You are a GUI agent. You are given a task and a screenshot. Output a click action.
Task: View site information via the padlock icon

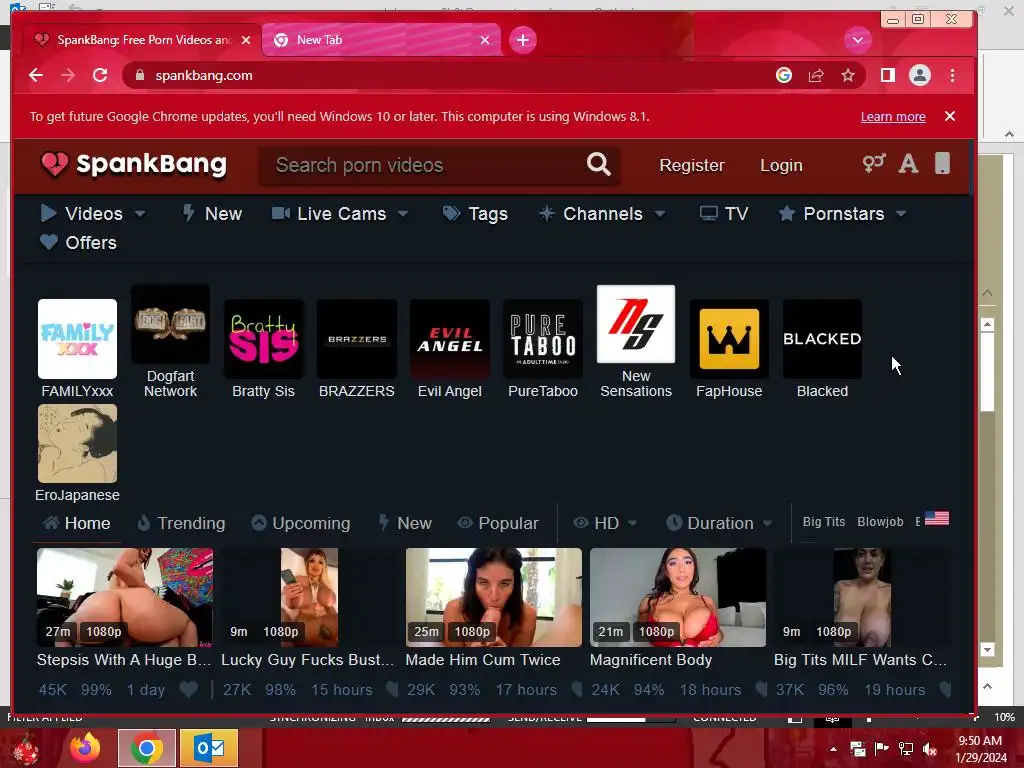pyautogui.click(x=139, y=75)
